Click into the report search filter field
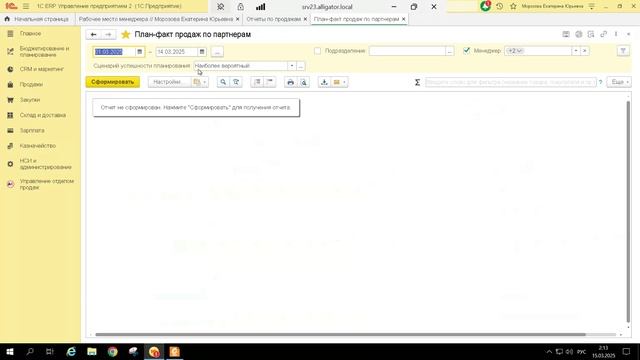This screenshot has width=640, height=360. pos(510,82)
